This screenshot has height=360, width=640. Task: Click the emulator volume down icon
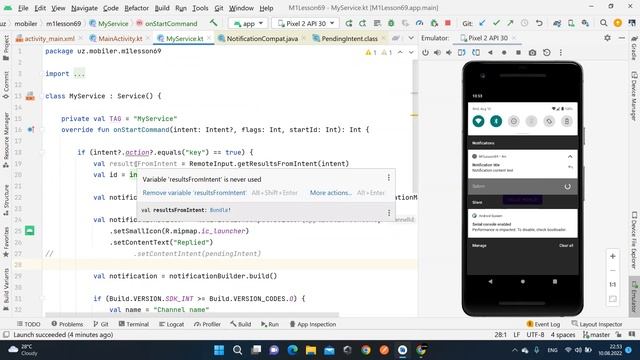click(x=449, y=53)
